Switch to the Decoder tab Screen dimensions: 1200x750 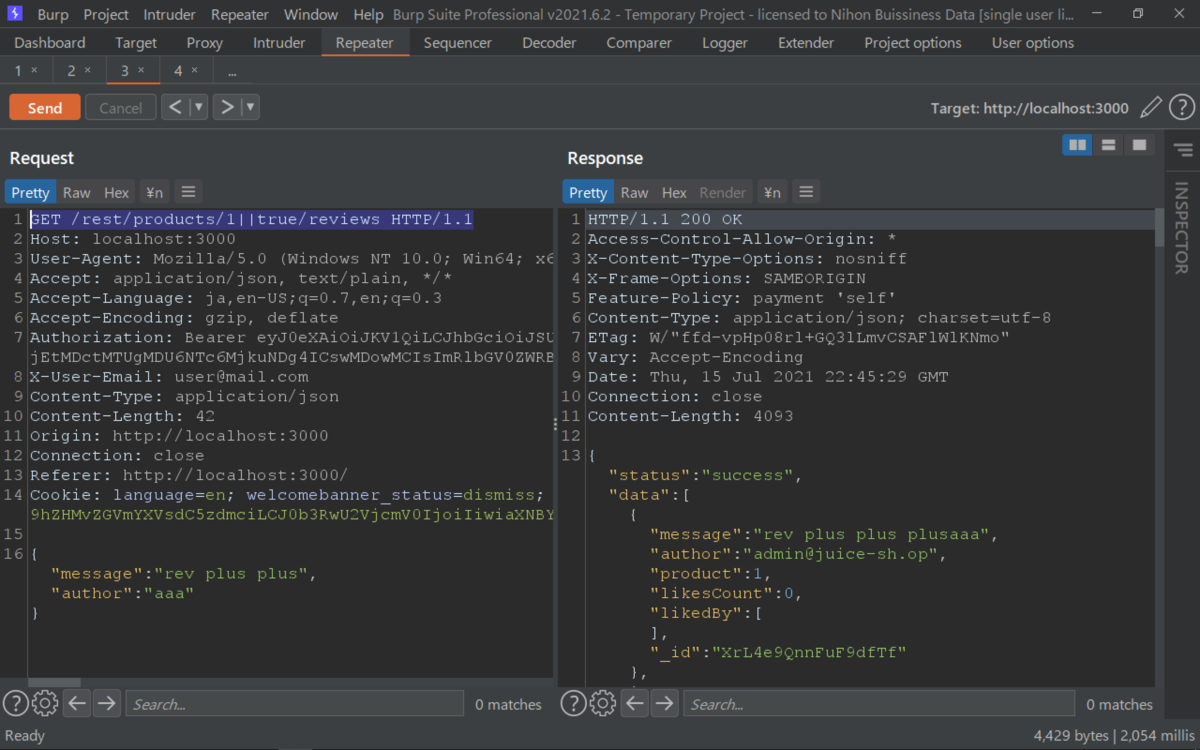tap(549, 43)
